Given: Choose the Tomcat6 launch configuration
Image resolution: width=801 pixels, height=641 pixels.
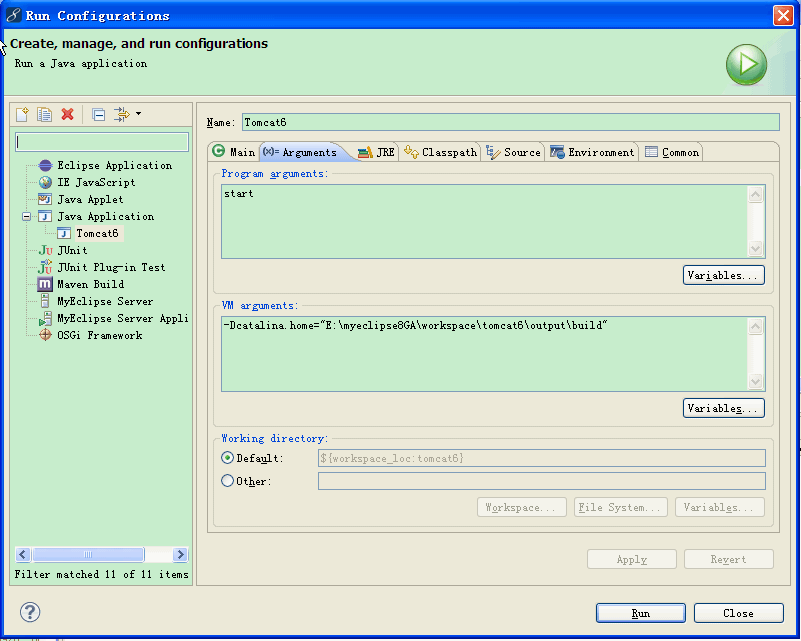Looking at the screenshot, I should pos(97,234).
